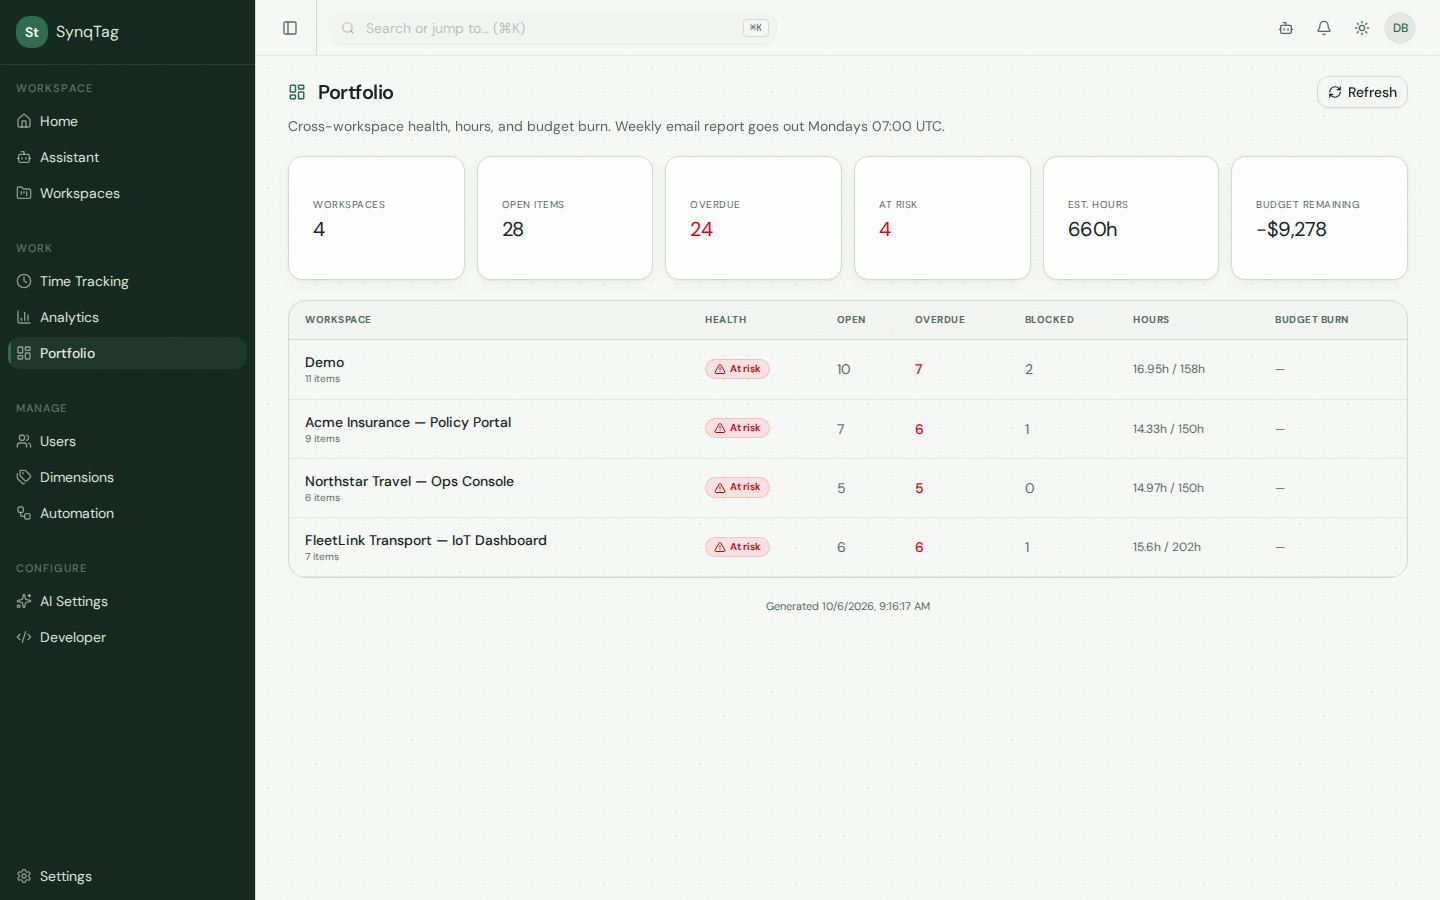Click the Budget Burn column header
This screenshot has width=1440, height=900.
click(1311, 320)
